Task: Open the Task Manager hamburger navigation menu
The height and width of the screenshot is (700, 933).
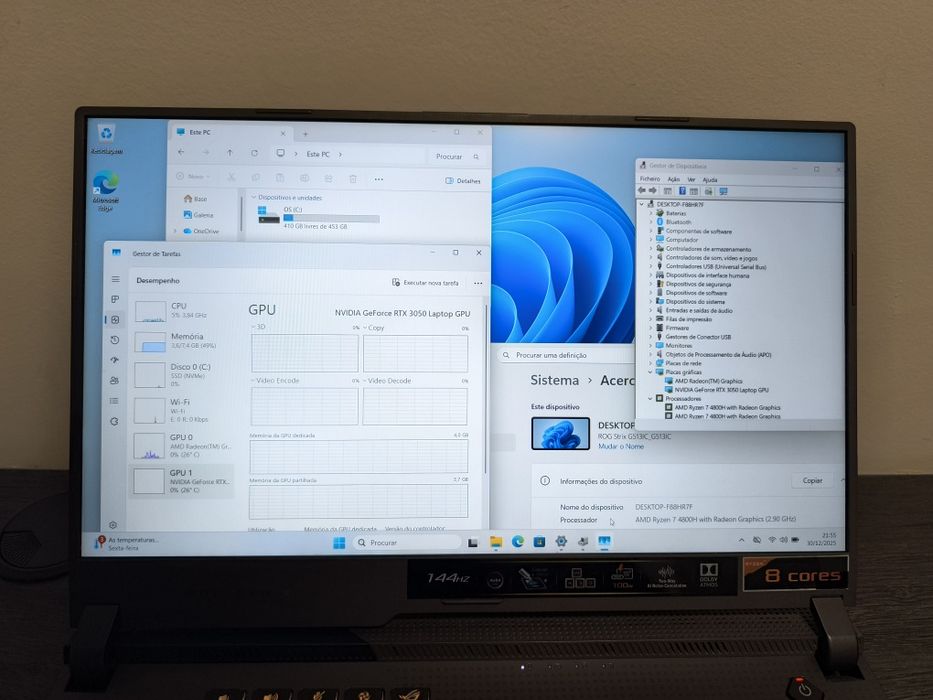Action: (x=115, y=279)
